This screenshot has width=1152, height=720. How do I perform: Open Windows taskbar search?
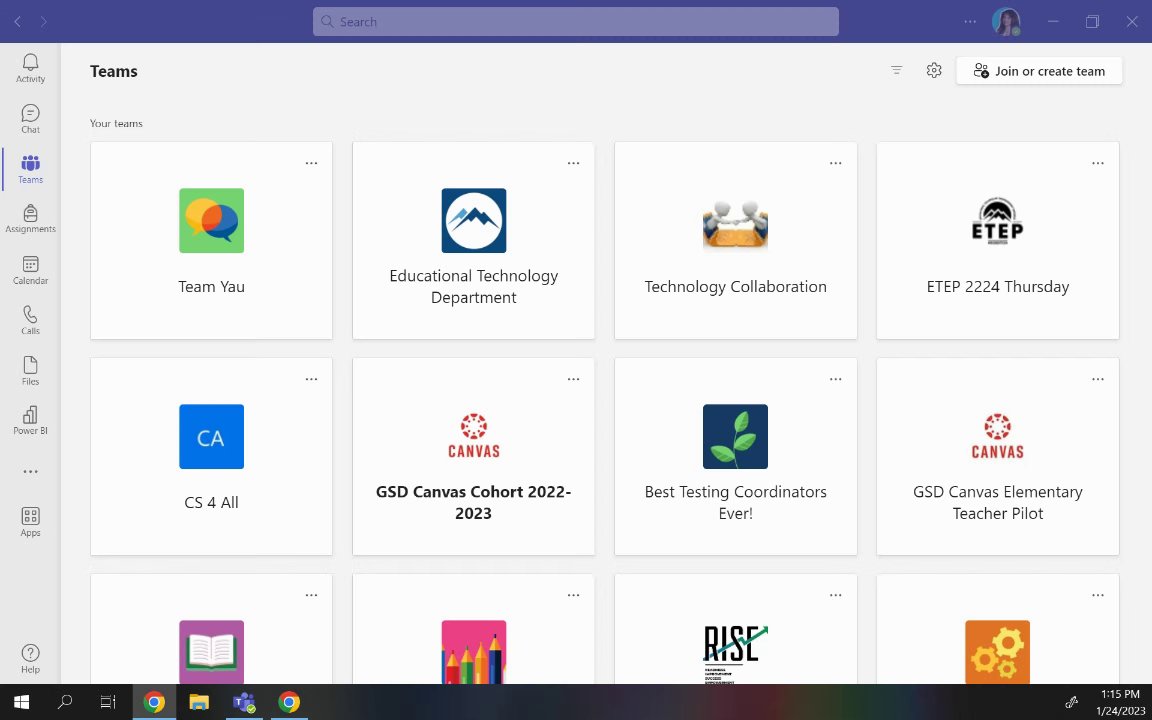(x=65, y=702)
